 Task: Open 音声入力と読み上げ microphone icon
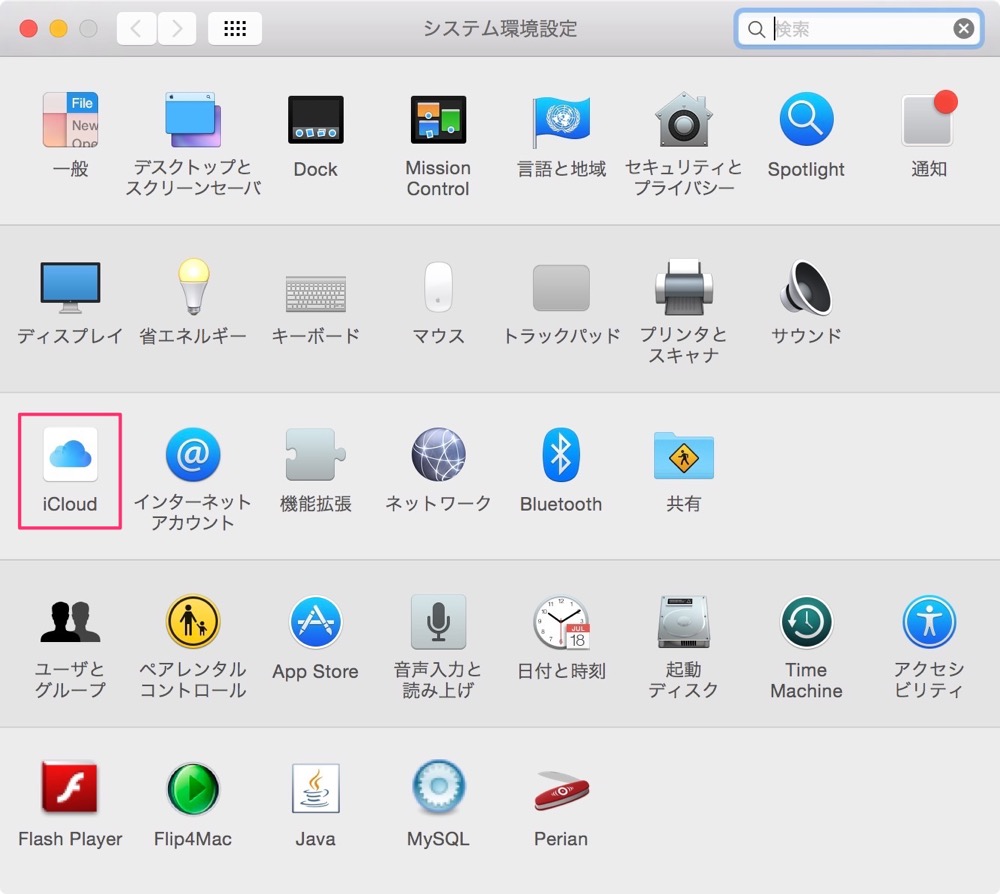pyautogui.click(x=438, y=622)
